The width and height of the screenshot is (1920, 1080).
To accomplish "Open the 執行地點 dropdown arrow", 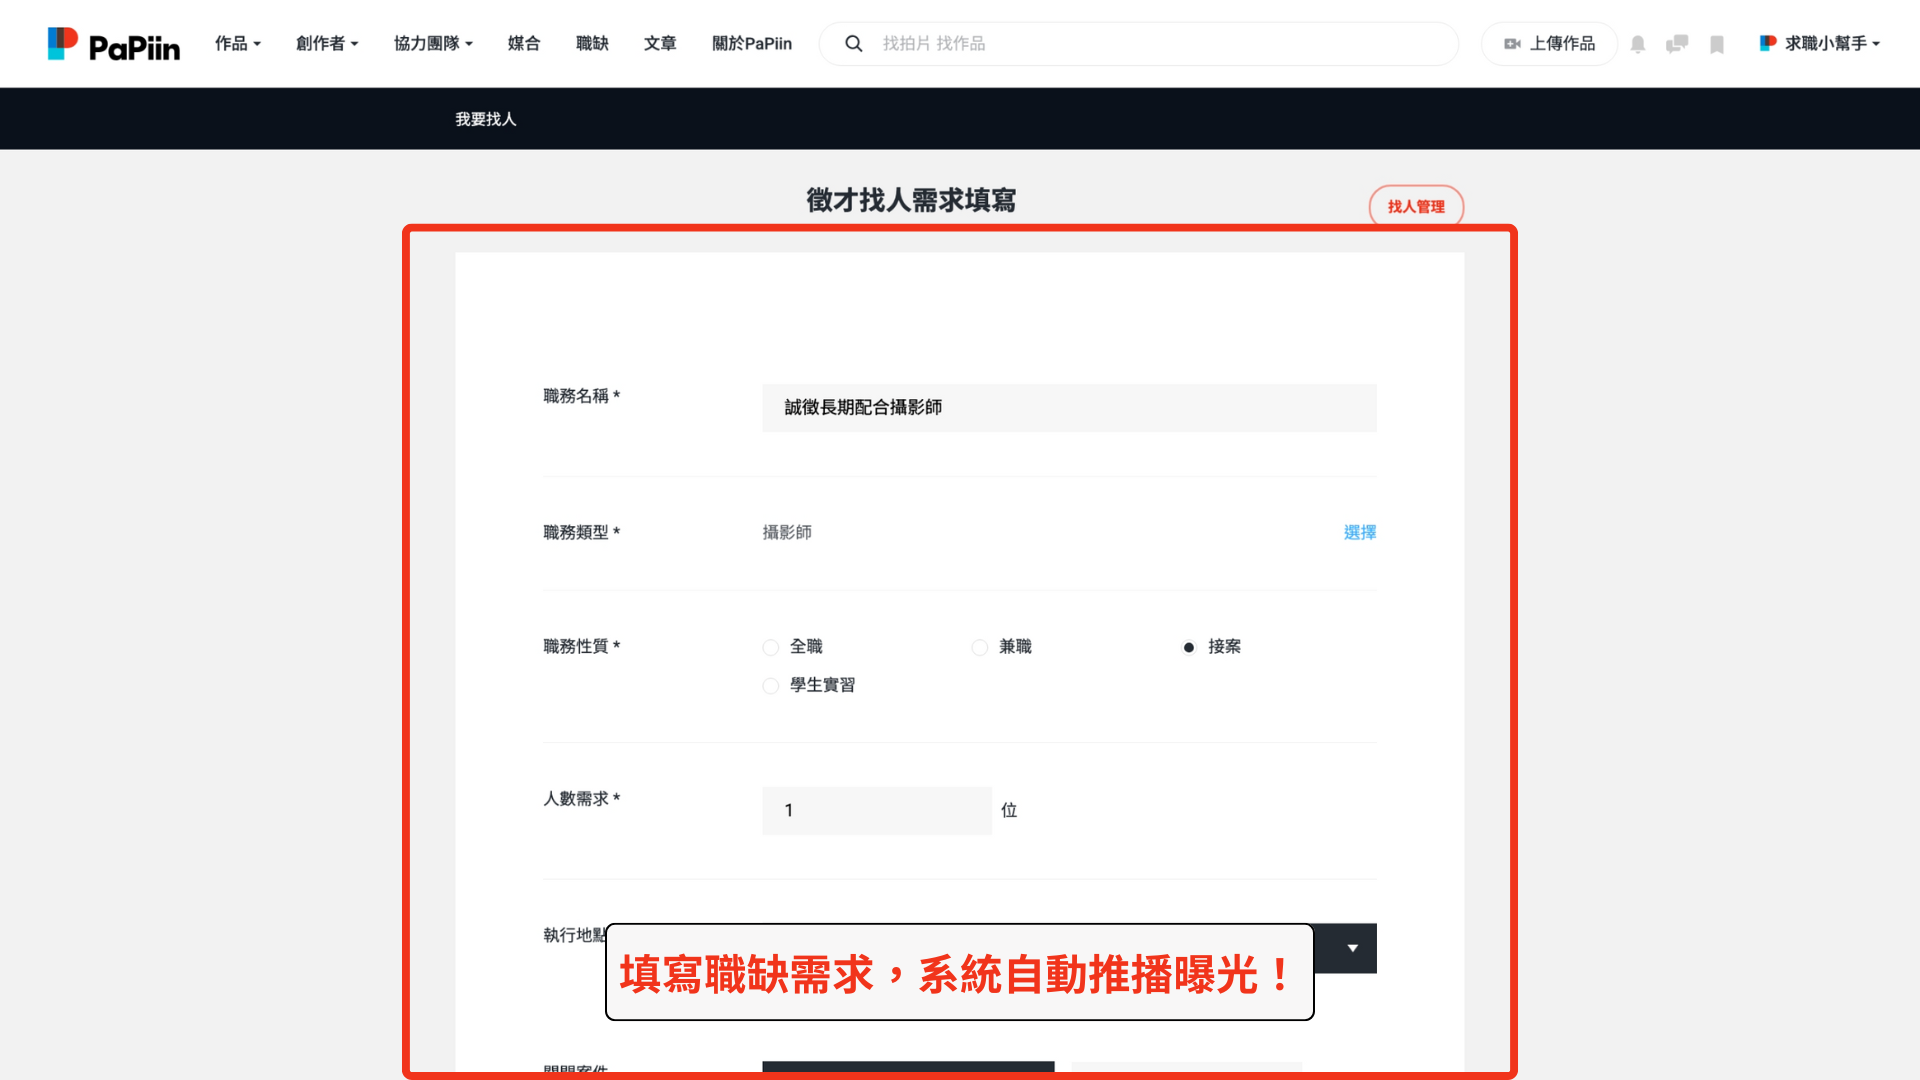I will coord(1352,948).
